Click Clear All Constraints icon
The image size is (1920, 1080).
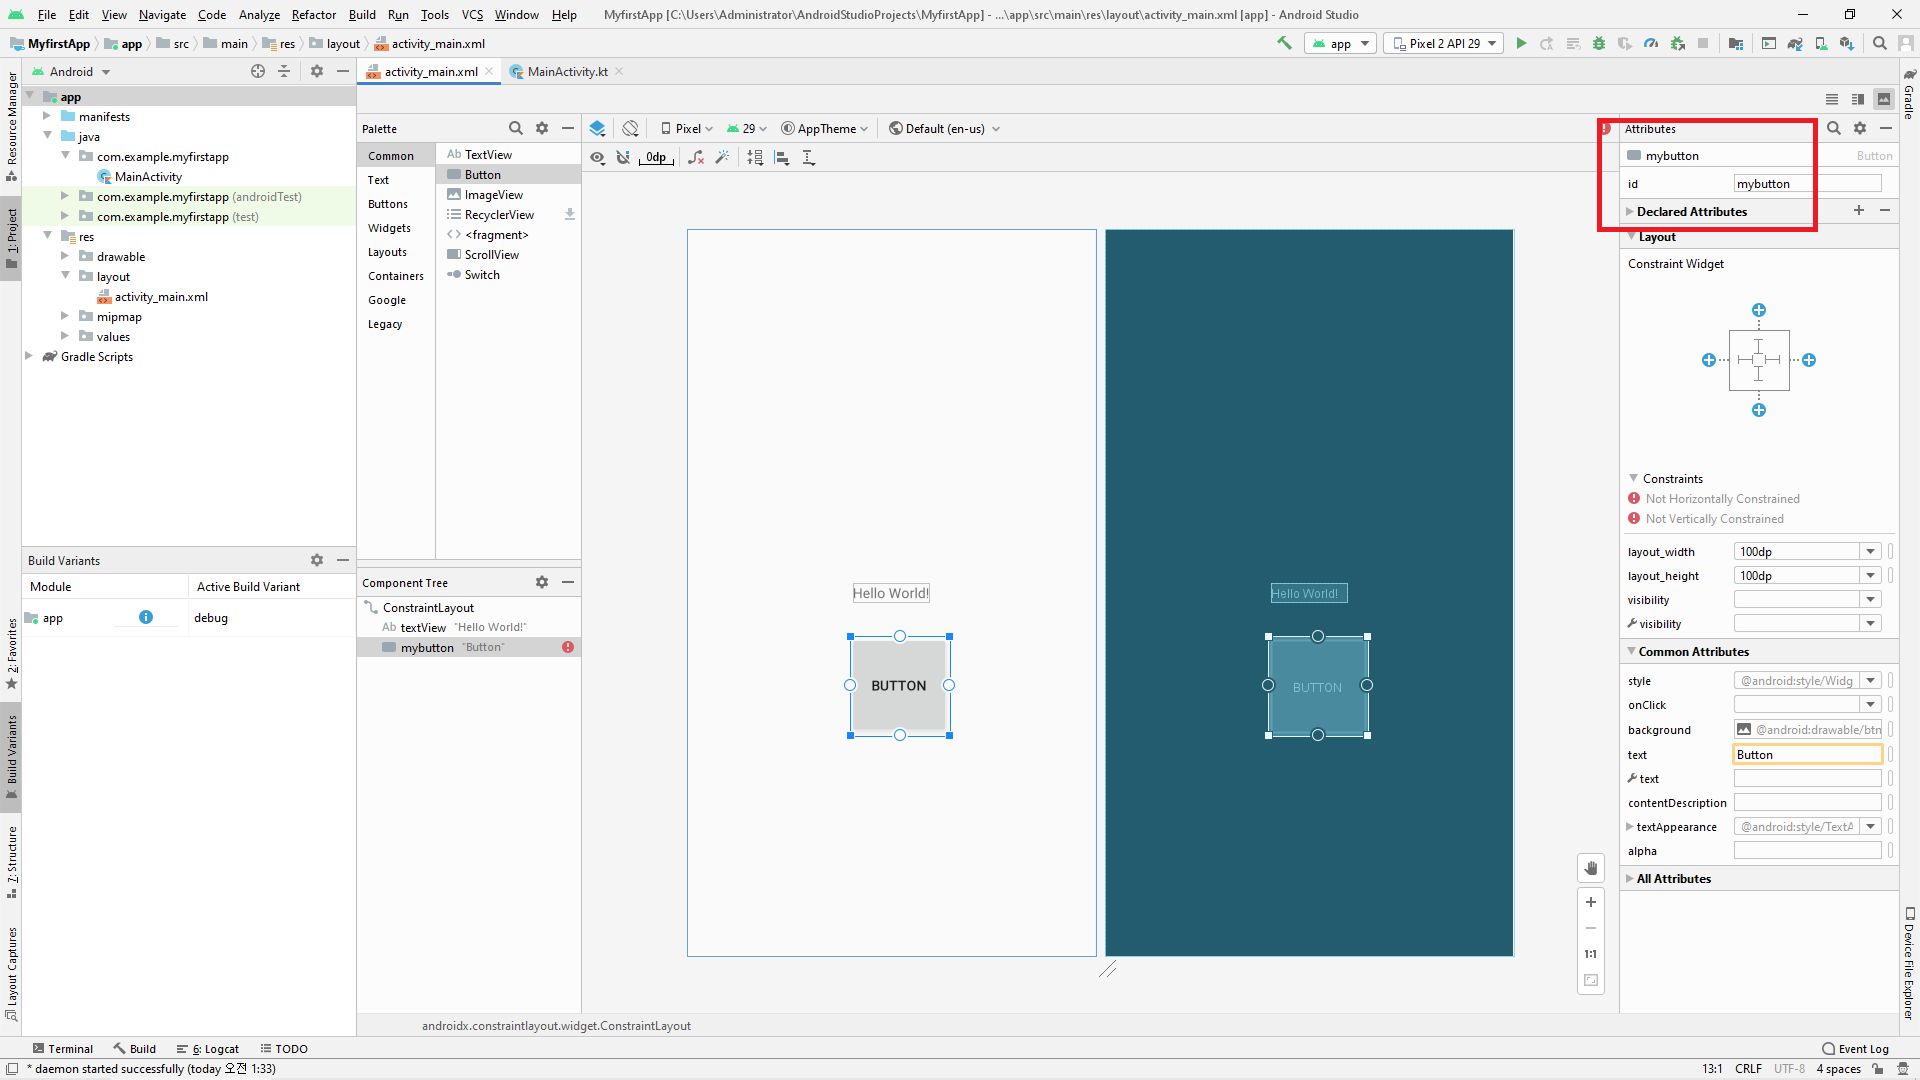point(696,157)
